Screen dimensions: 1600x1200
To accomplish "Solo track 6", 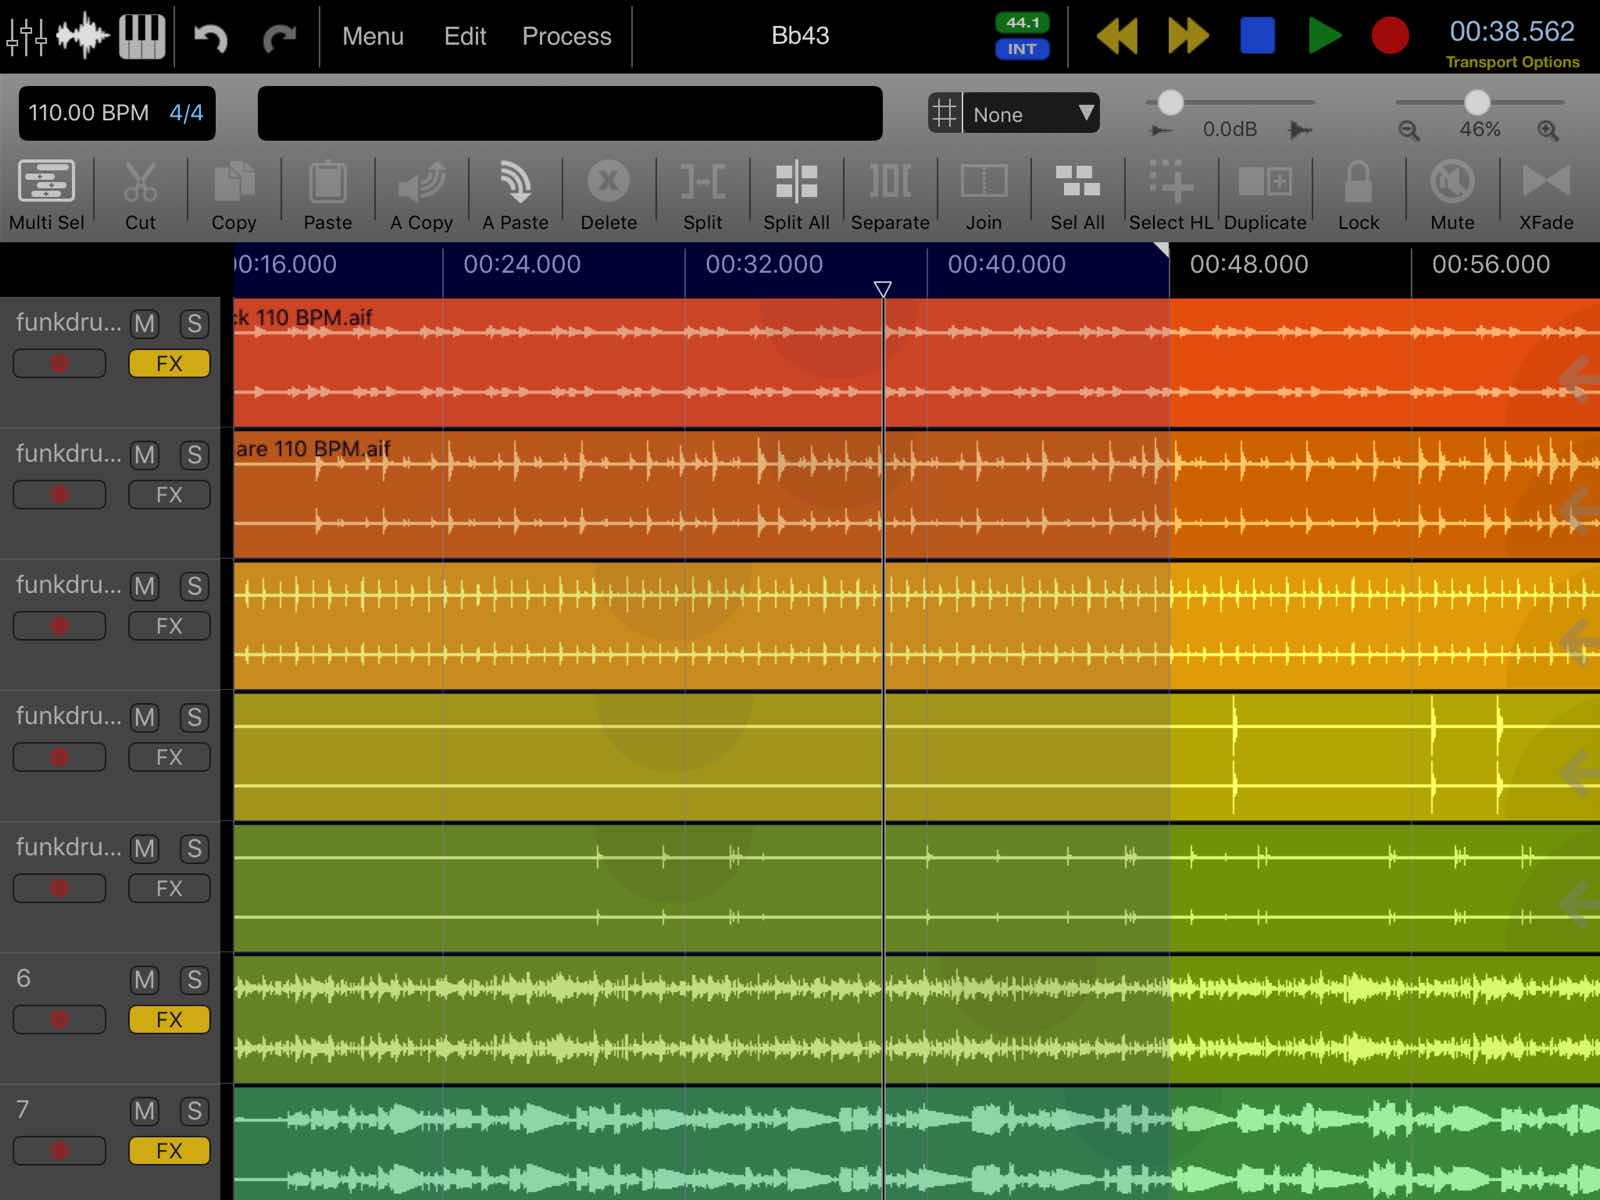I will [194, 980].
